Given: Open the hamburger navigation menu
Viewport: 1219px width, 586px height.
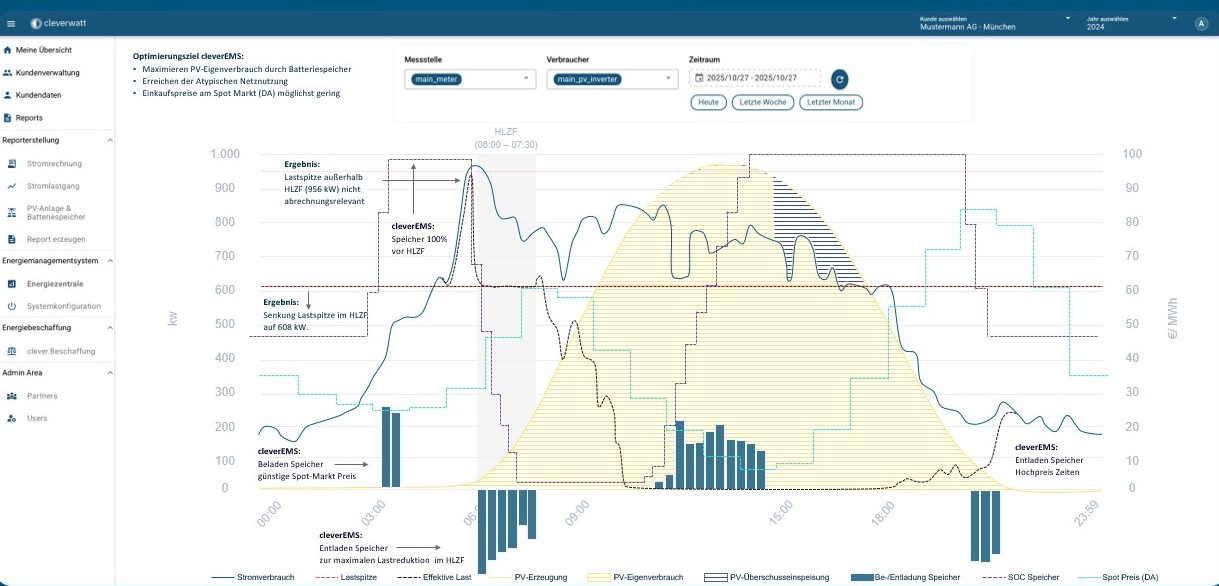Looking at the screenshot, I should pyautogui.click(x=11, y=22).
